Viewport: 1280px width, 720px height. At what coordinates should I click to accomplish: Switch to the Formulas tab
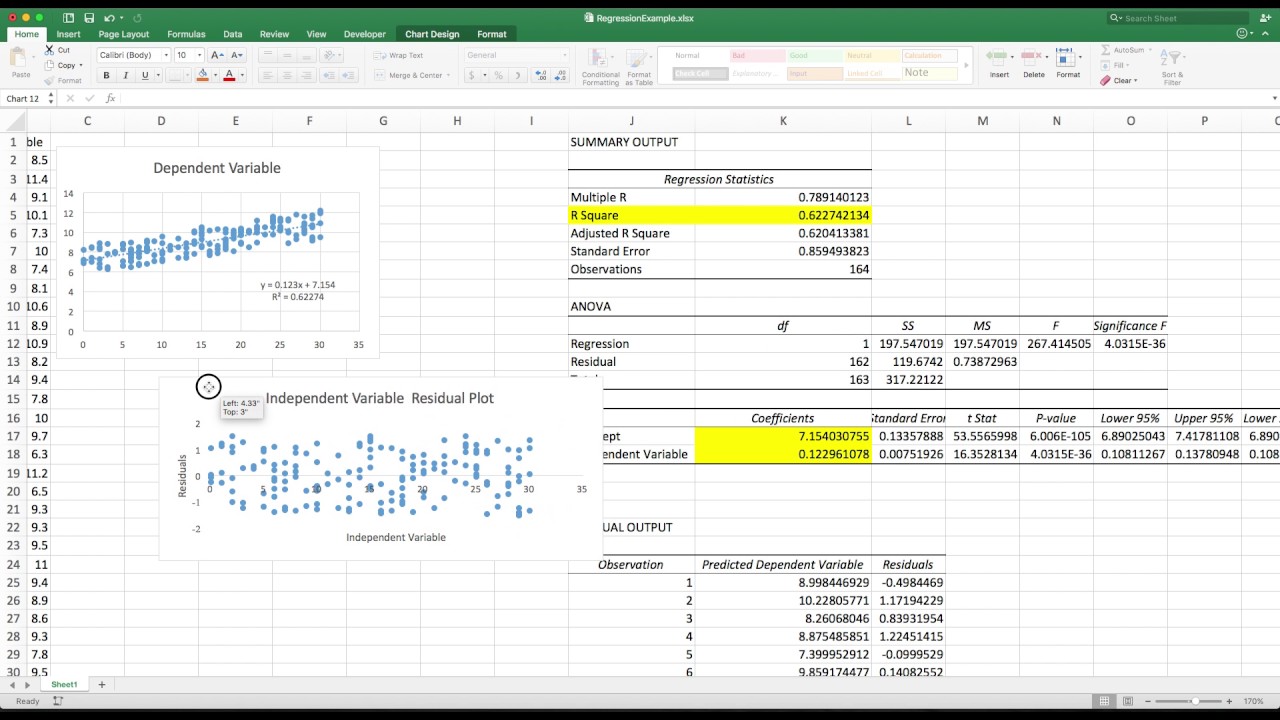tap(186, 34)
